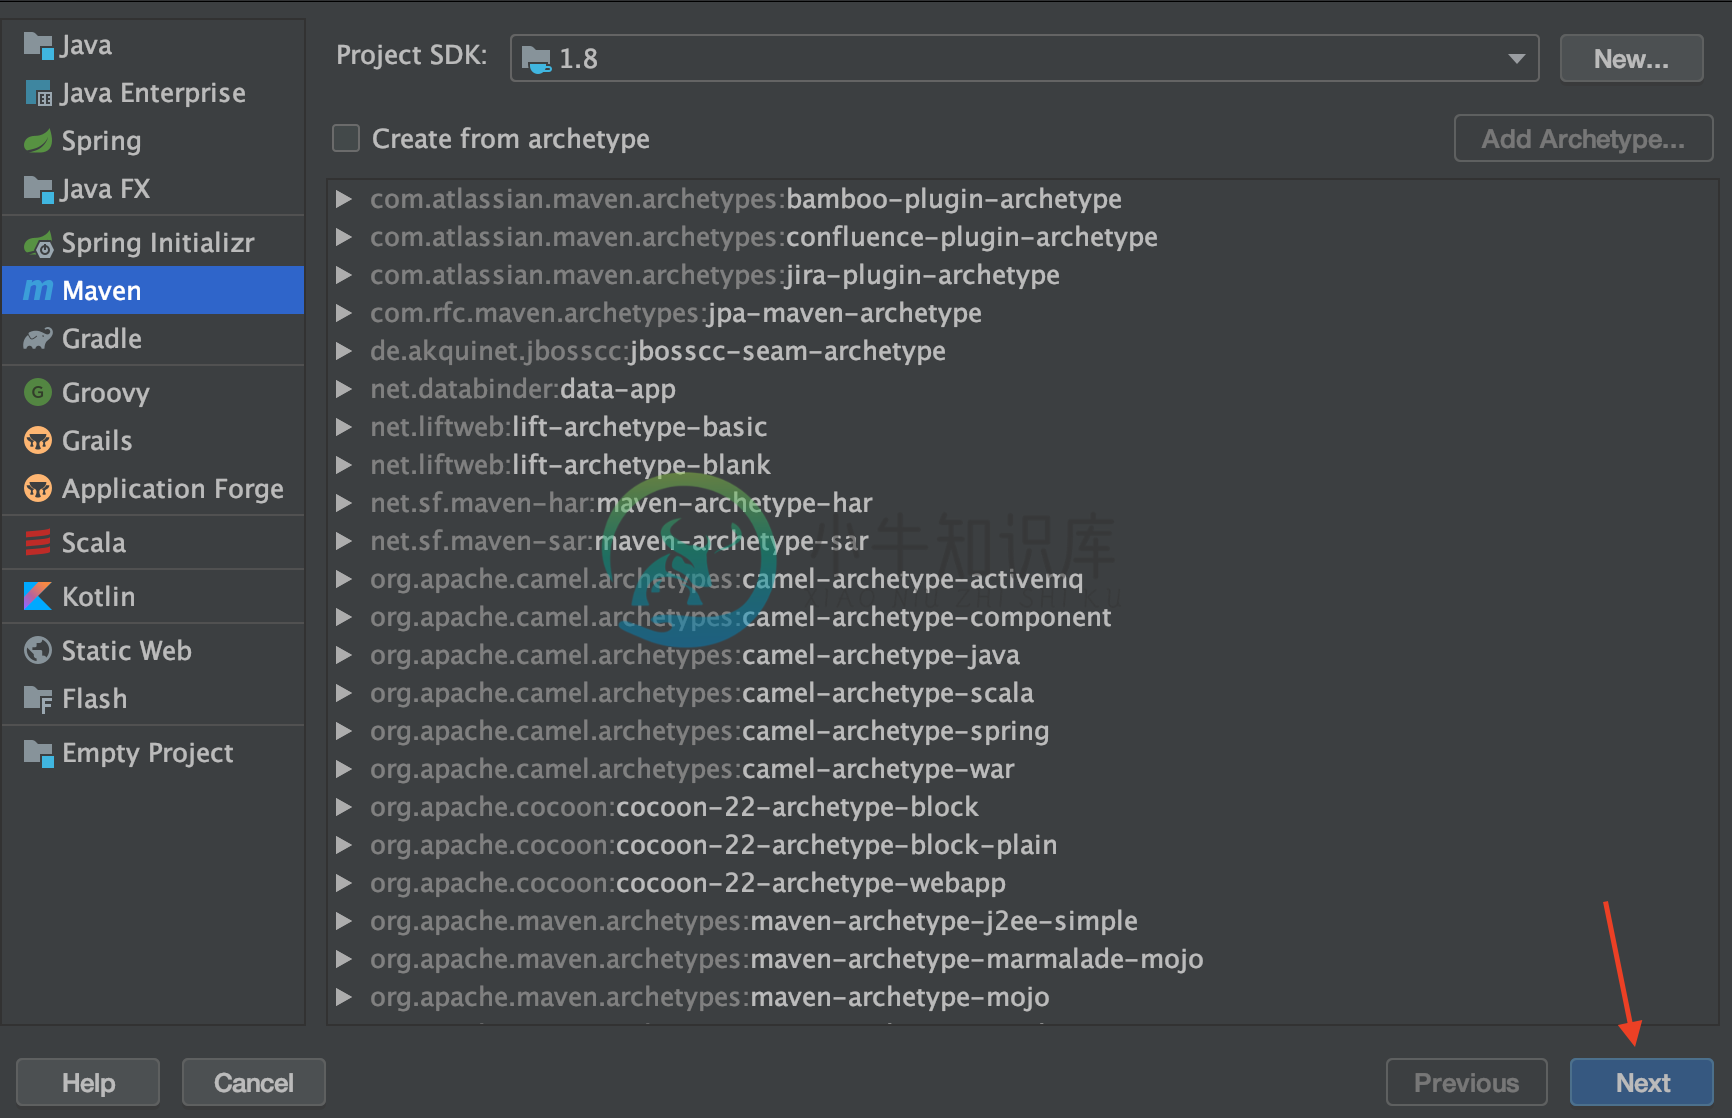Select Static Web project type
Screen dimensions: 1732x1118
pos(153,650)
